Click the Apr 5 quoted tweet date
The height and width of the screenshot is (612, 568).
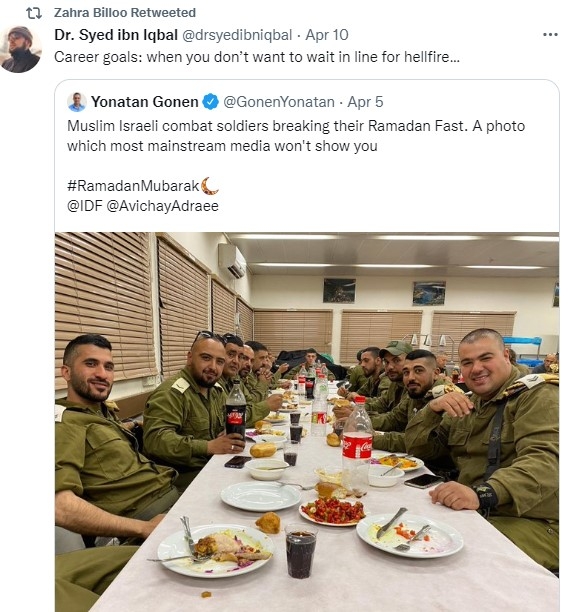[x=365, y=102]
